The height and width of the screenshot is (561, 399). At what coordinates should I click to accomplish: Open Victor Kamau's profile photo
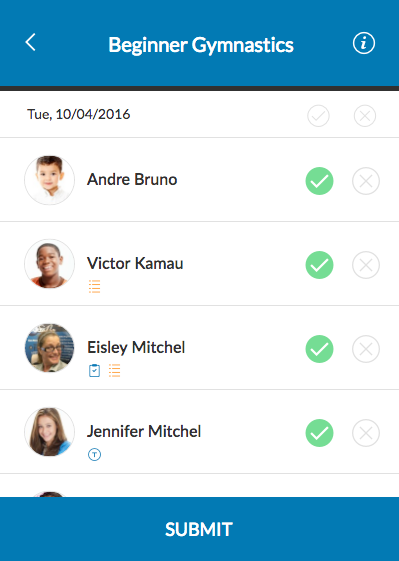tap(49, 264)
